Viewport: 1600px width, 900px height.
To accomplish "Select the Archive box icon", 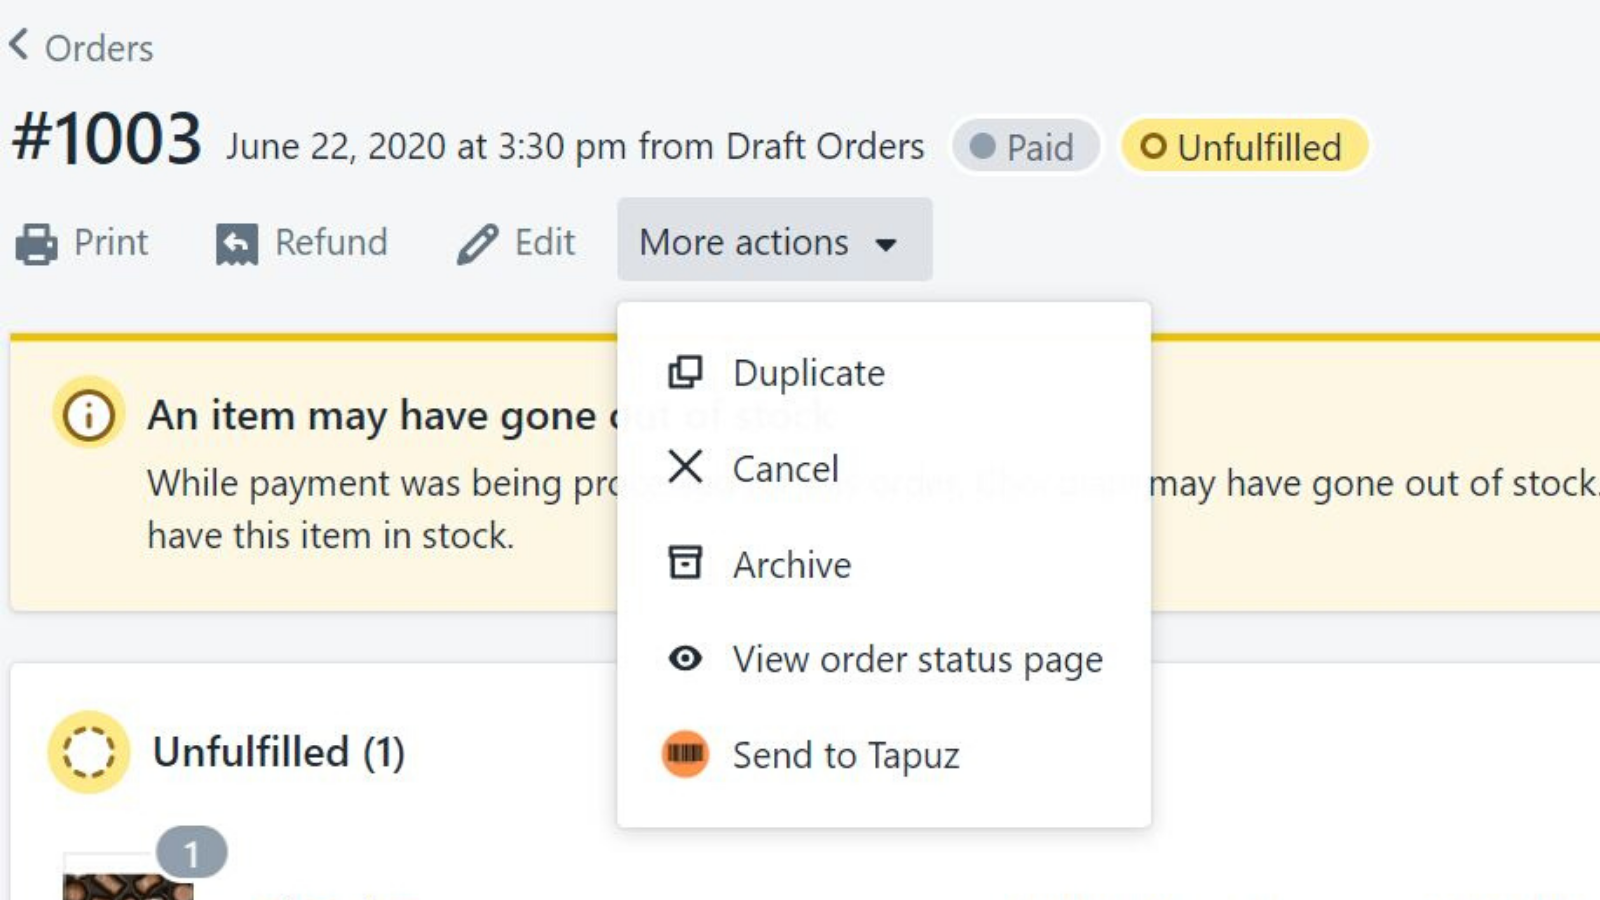I will (x=685, y=563).
